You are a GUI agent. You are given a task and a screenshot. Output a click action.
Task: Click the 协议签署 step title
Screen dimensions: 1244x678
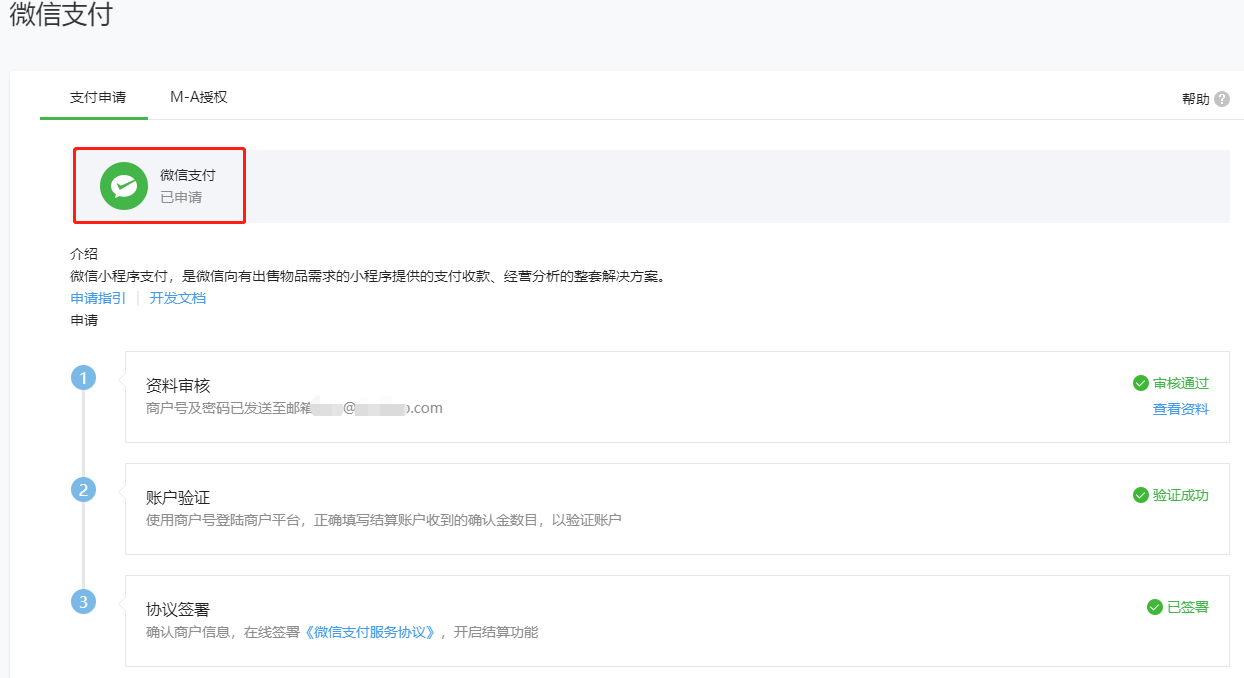point(178,610)
